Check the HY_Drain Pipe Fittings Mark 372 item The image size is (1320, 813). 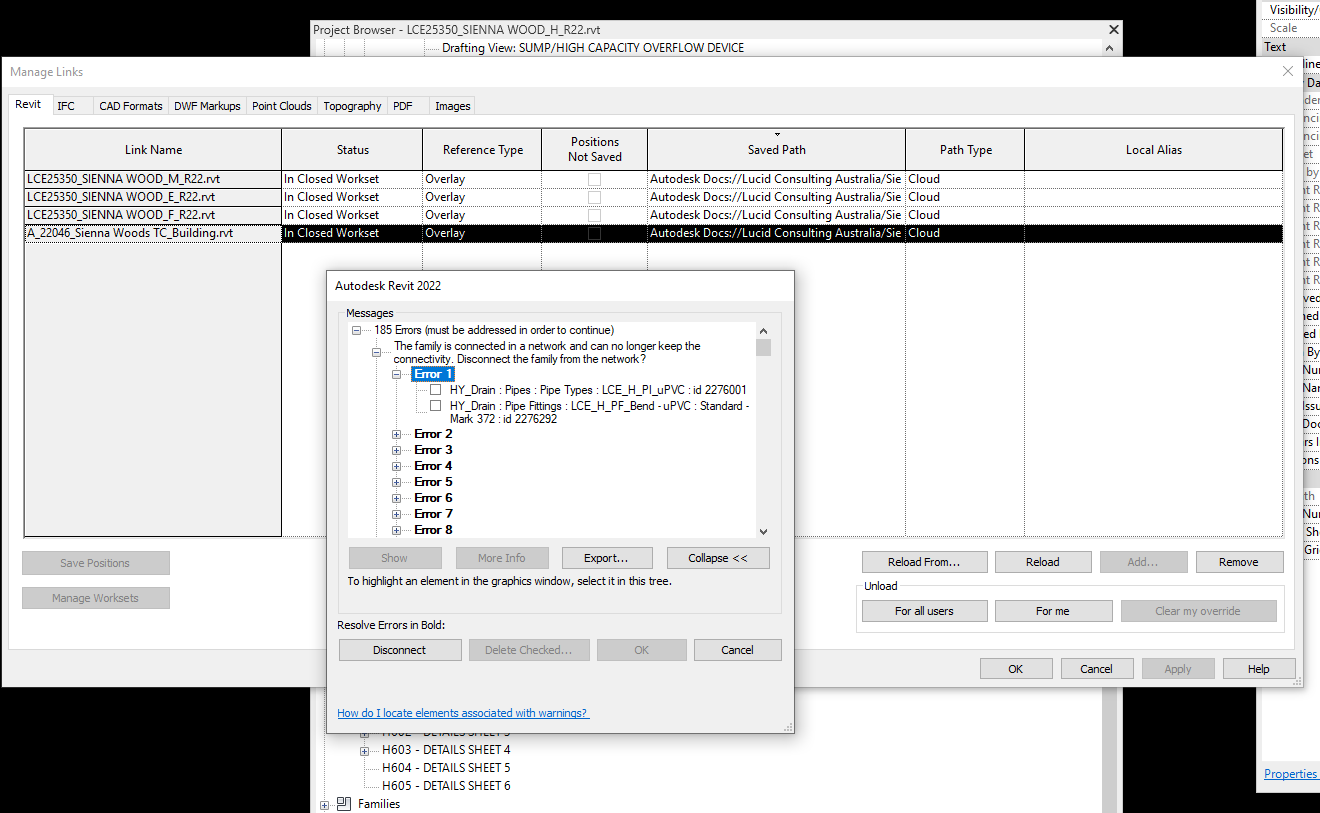435,406
